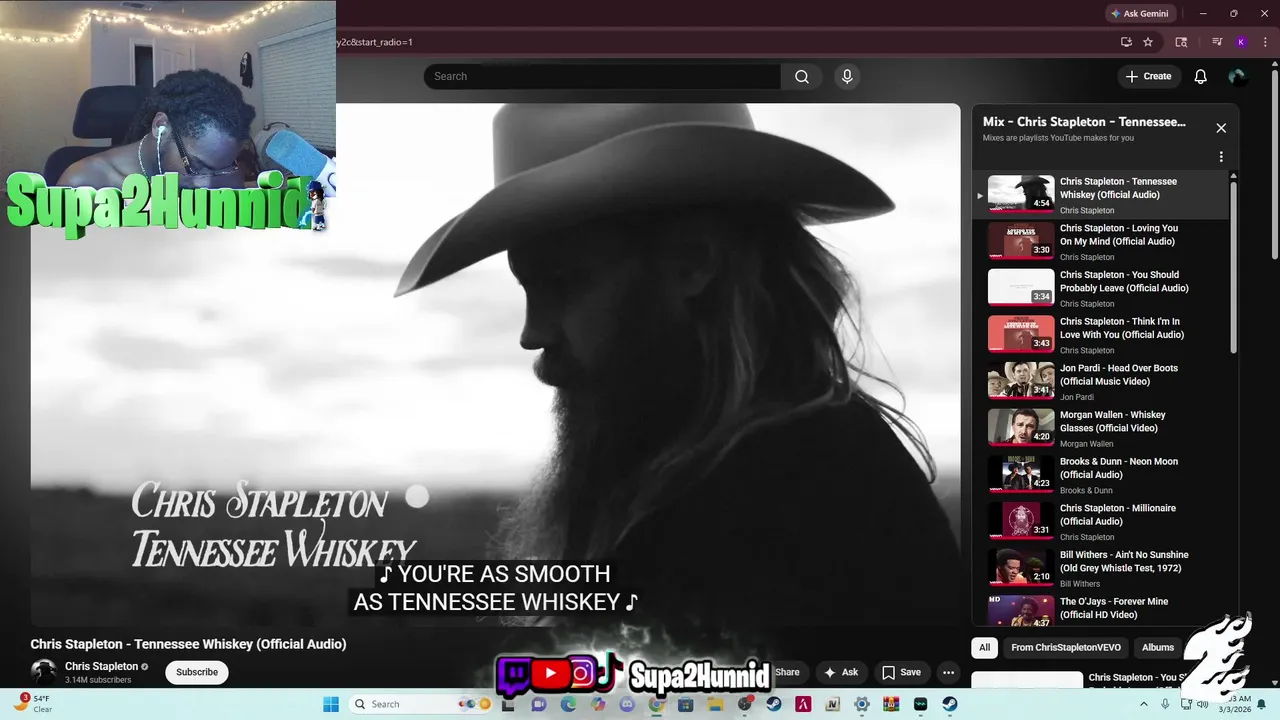Open the N app icon in taskbar

[x=832, y=704]
